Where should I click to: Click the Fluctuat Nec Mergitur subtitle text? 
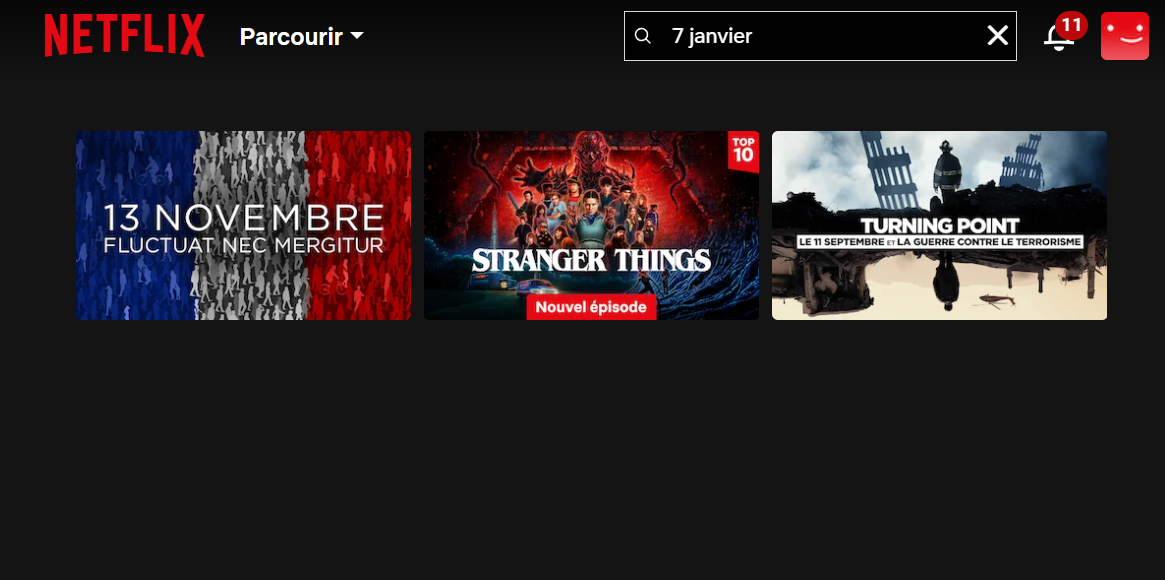point(244,244)
